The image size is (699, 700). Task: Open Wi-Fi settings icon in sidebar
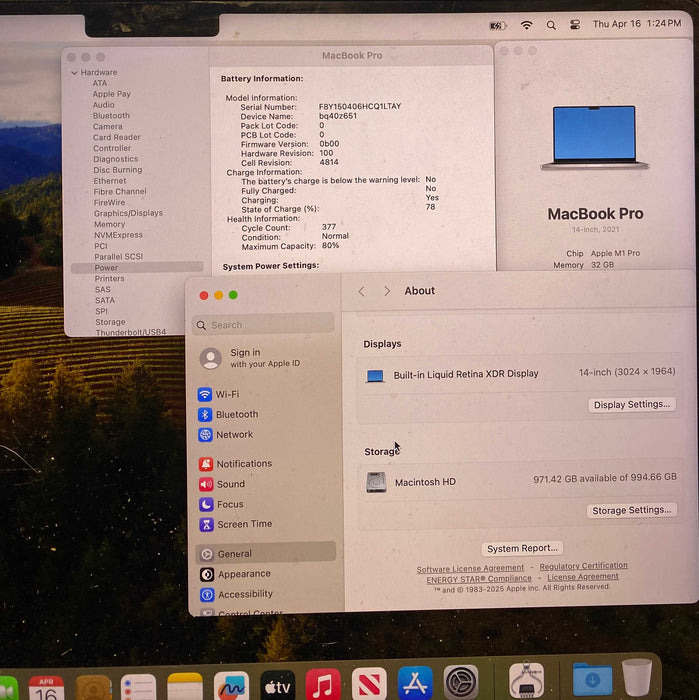point(205,394)
